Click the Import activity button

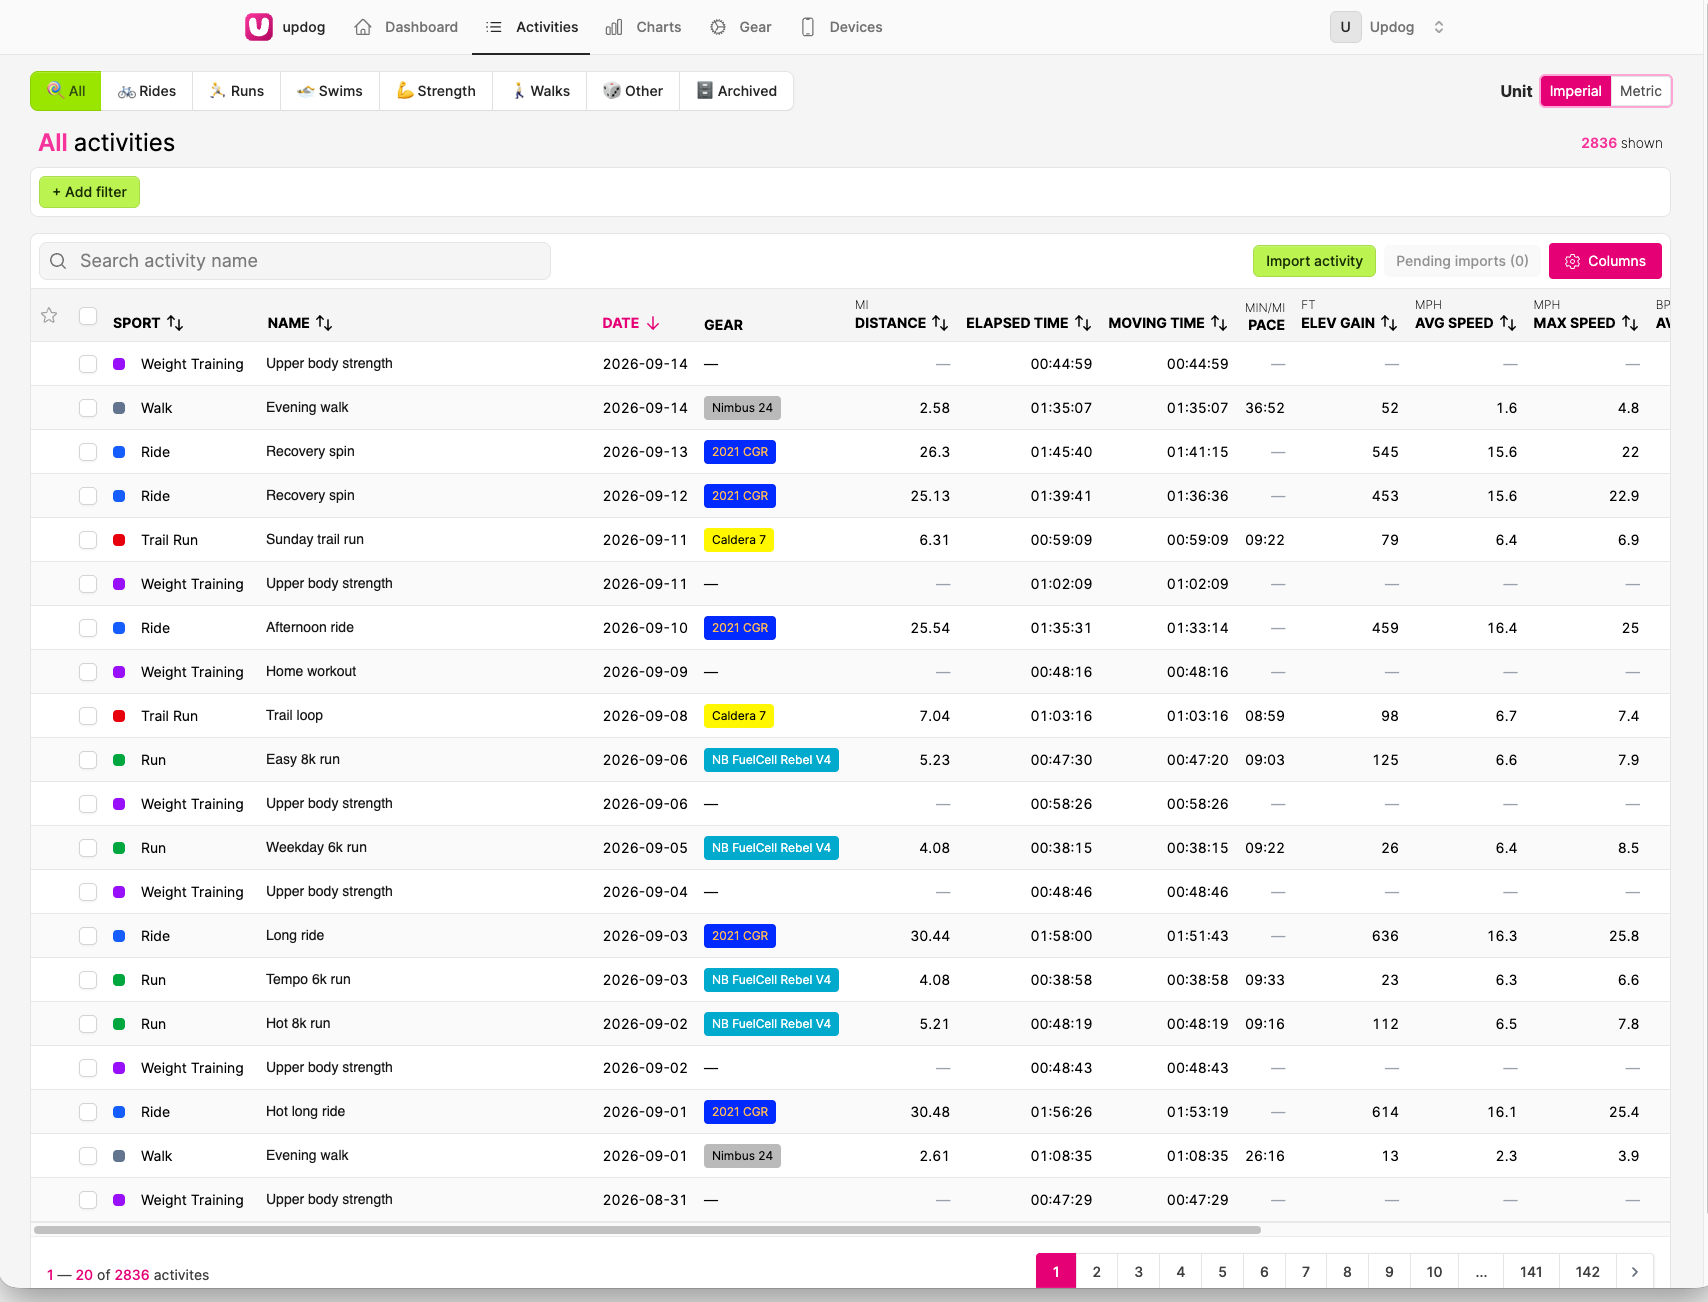point(1314,261)
